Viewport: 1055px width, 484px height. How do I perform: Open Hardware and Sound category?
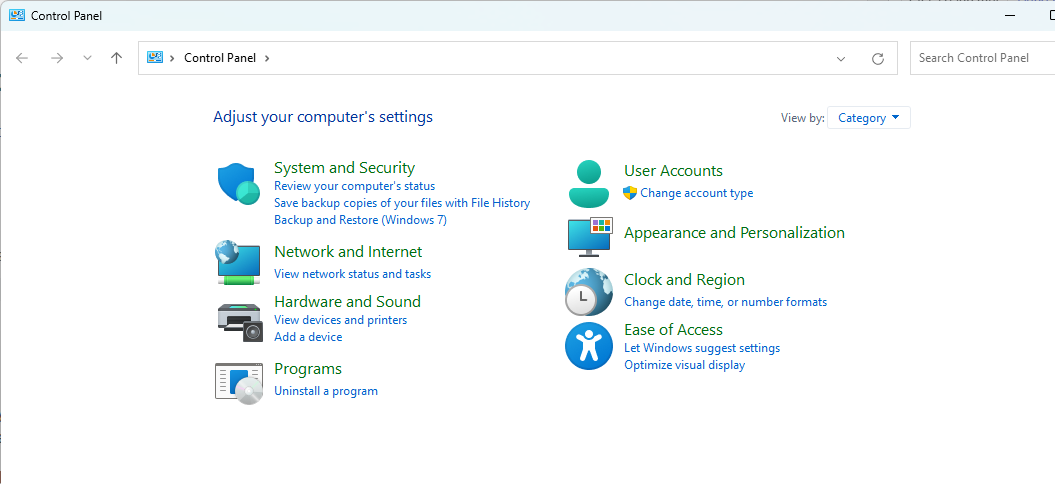tap(347, 302)
